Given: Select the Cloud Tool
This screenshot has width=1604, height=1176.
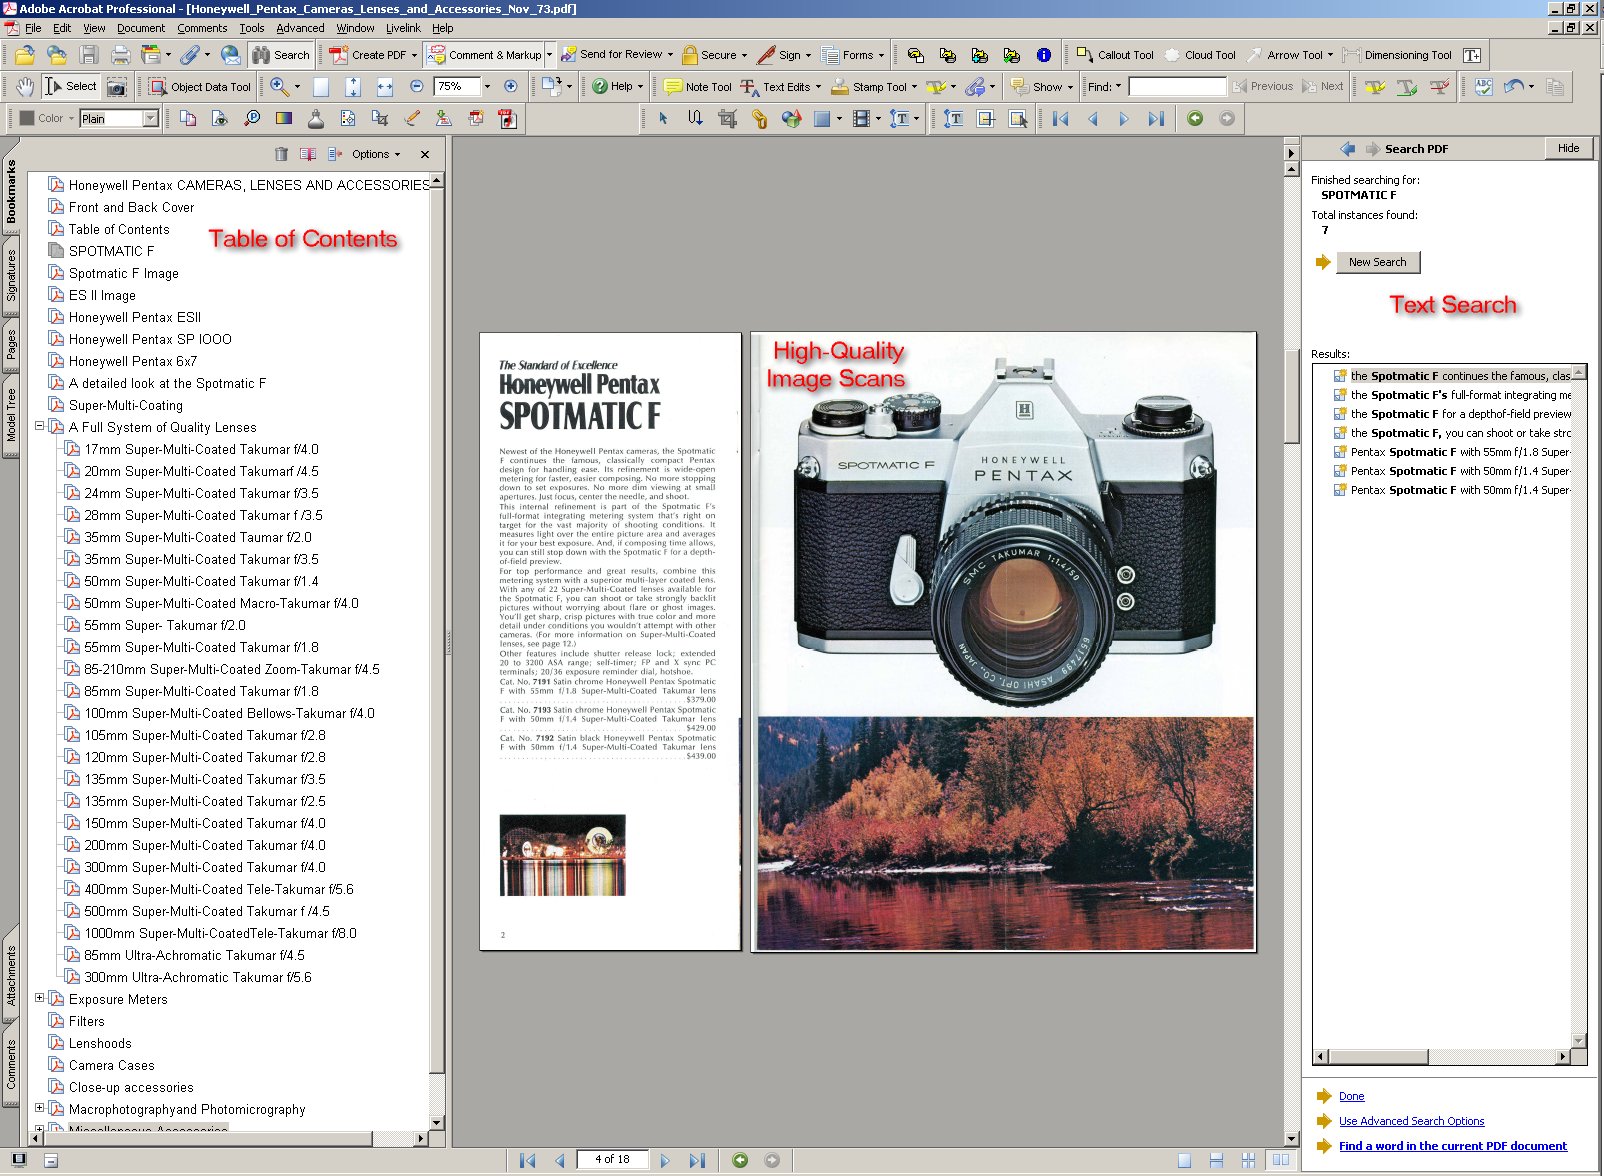Looking at the screenshot, I should [1200, 55].
